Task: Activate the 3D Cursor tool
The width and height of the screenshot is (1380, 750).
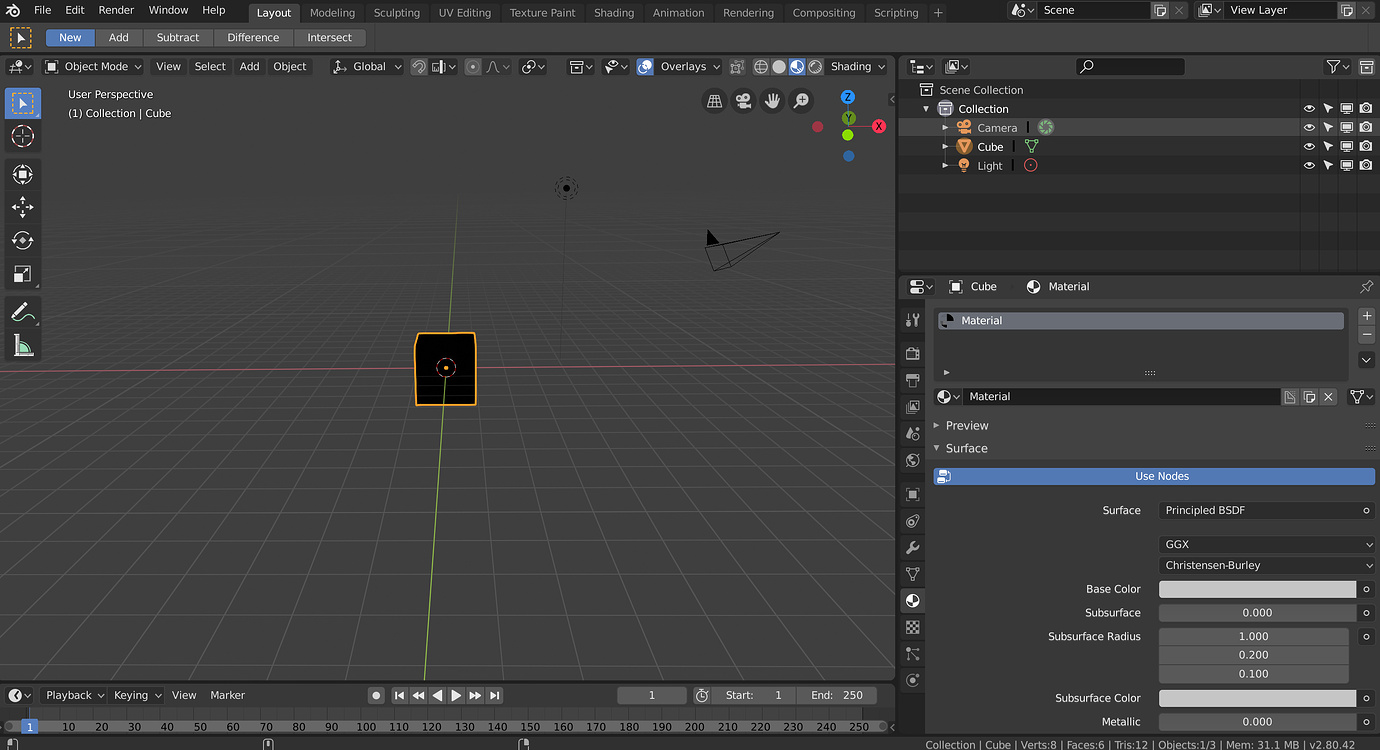Action: [23, 137]
